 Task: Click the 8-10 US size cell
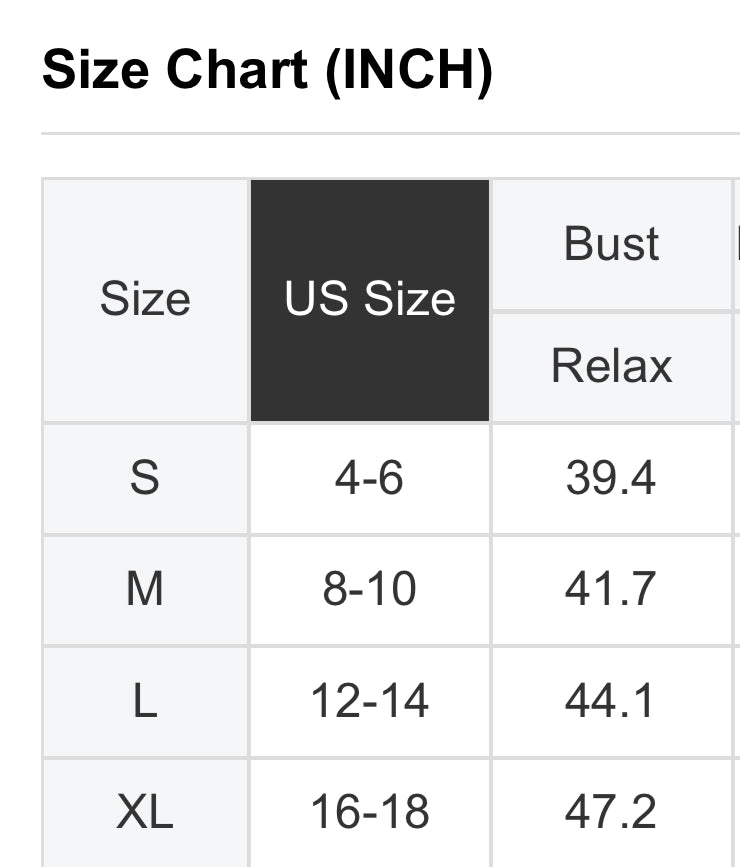pyautogui.click(x=370, y=590)
